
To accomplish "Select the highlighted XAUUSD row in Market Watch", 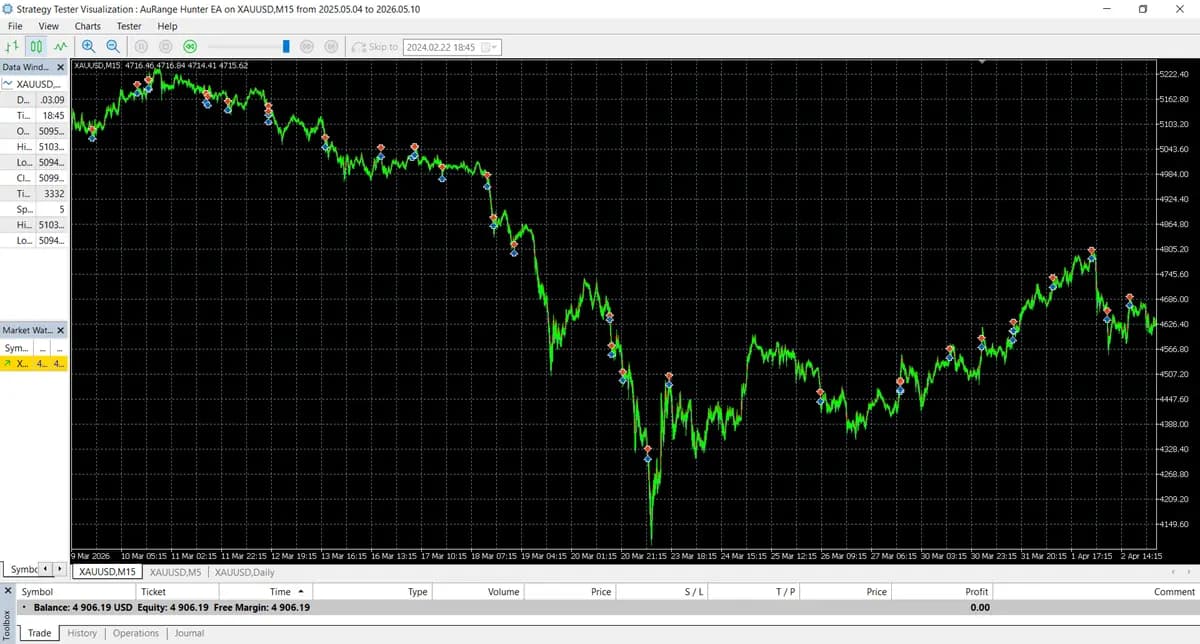I will coord(34,363).
